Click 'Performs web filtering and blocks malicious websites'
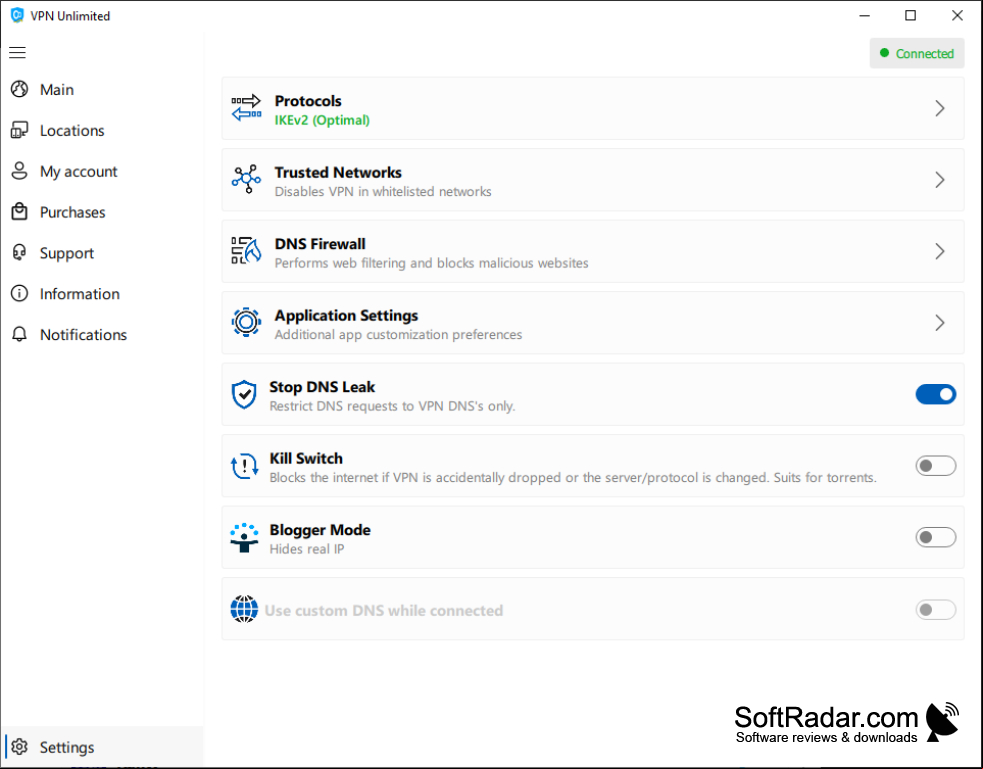This screenshot has height=769, width=983. click(431, 263)
